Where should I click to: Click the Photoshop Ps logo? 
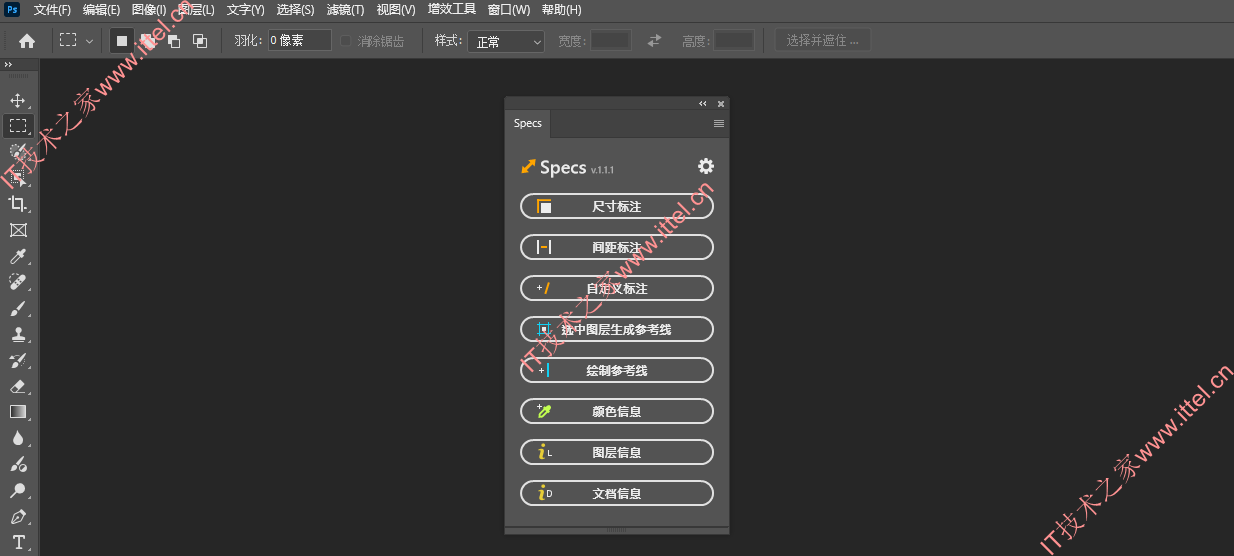[x=13, y=10]
